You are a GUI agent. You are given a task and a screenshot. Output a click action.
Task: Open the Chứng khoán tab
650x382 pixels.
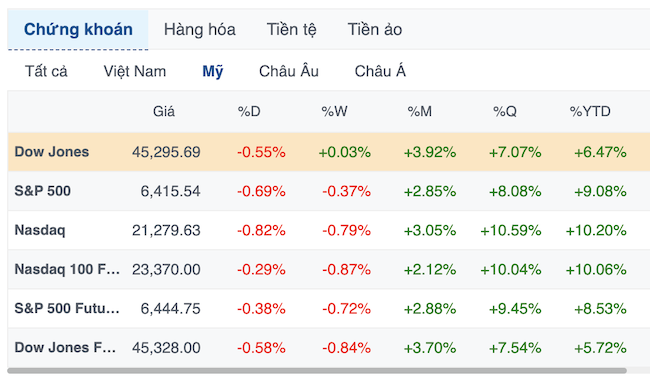[78, 30]
